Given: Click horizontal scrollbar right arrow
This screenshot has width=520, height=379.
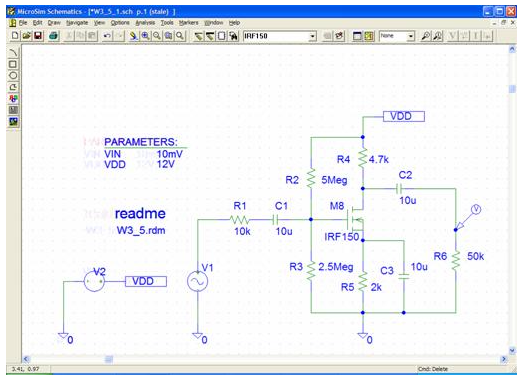Looking at the screenshot, I should point(504,359).
